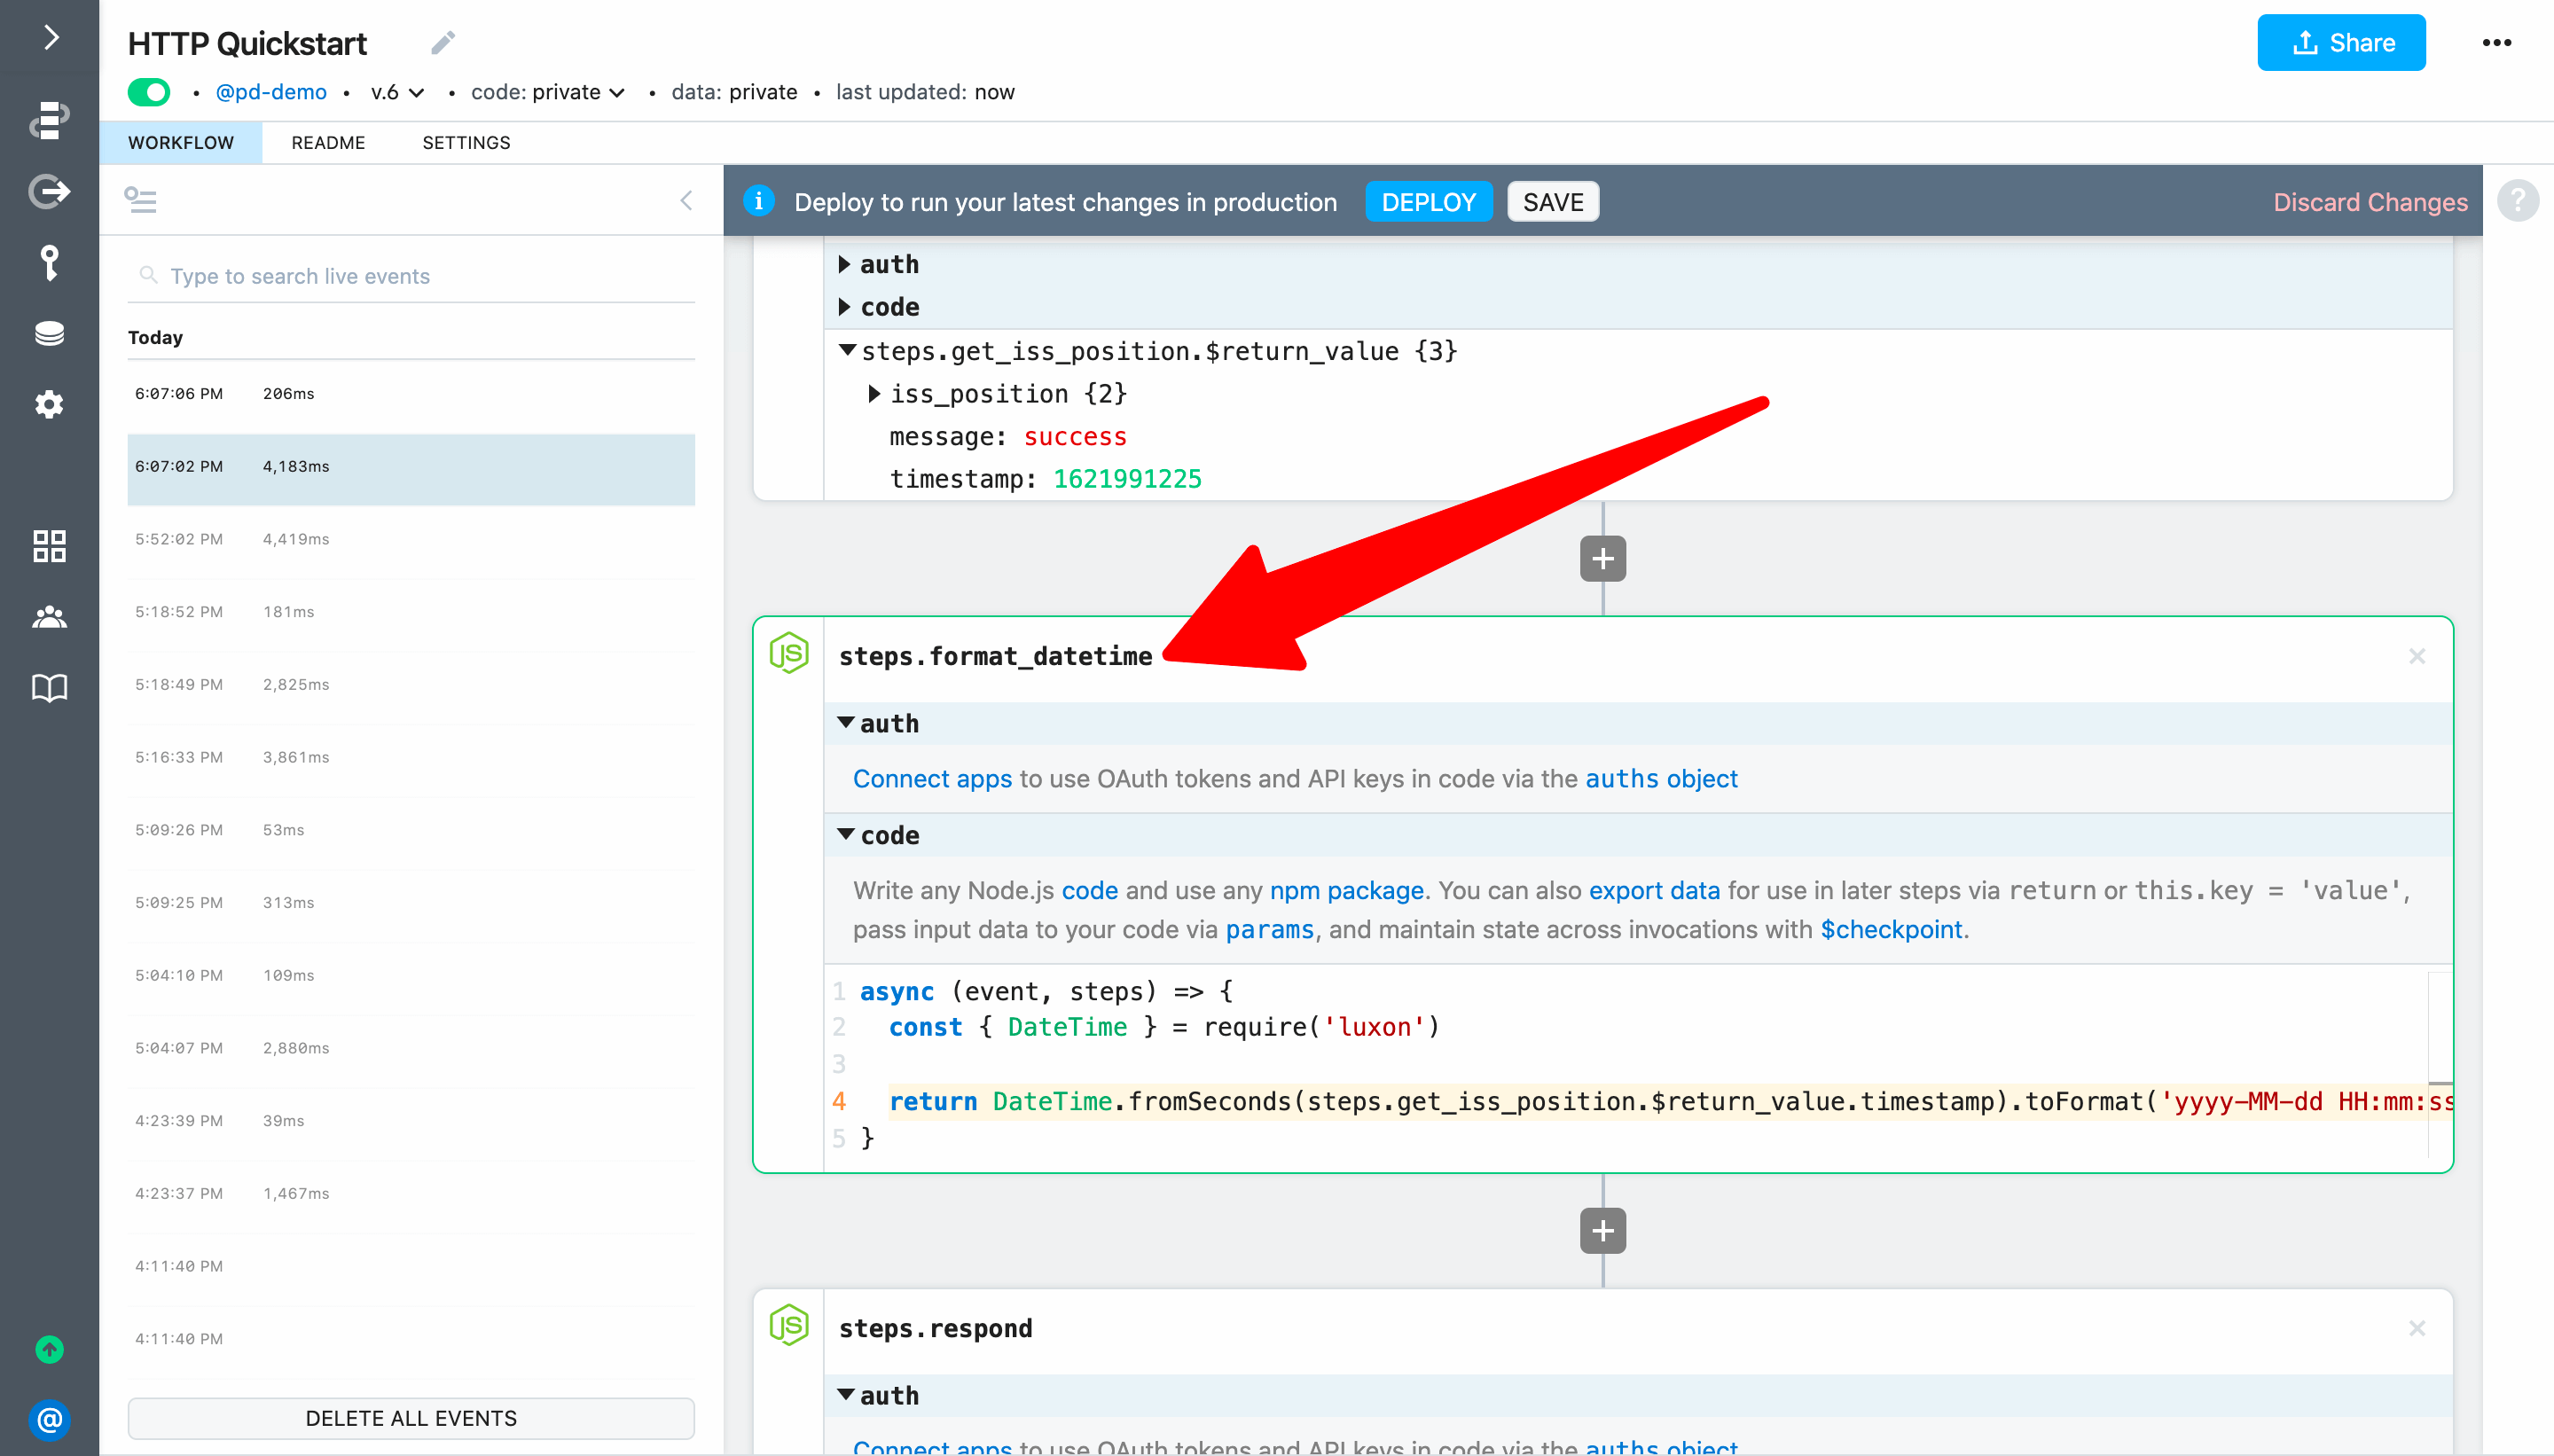Open the data stores database icon
The width and height of the screenshot is (2554, 1456).
click(x=49, y=333)
